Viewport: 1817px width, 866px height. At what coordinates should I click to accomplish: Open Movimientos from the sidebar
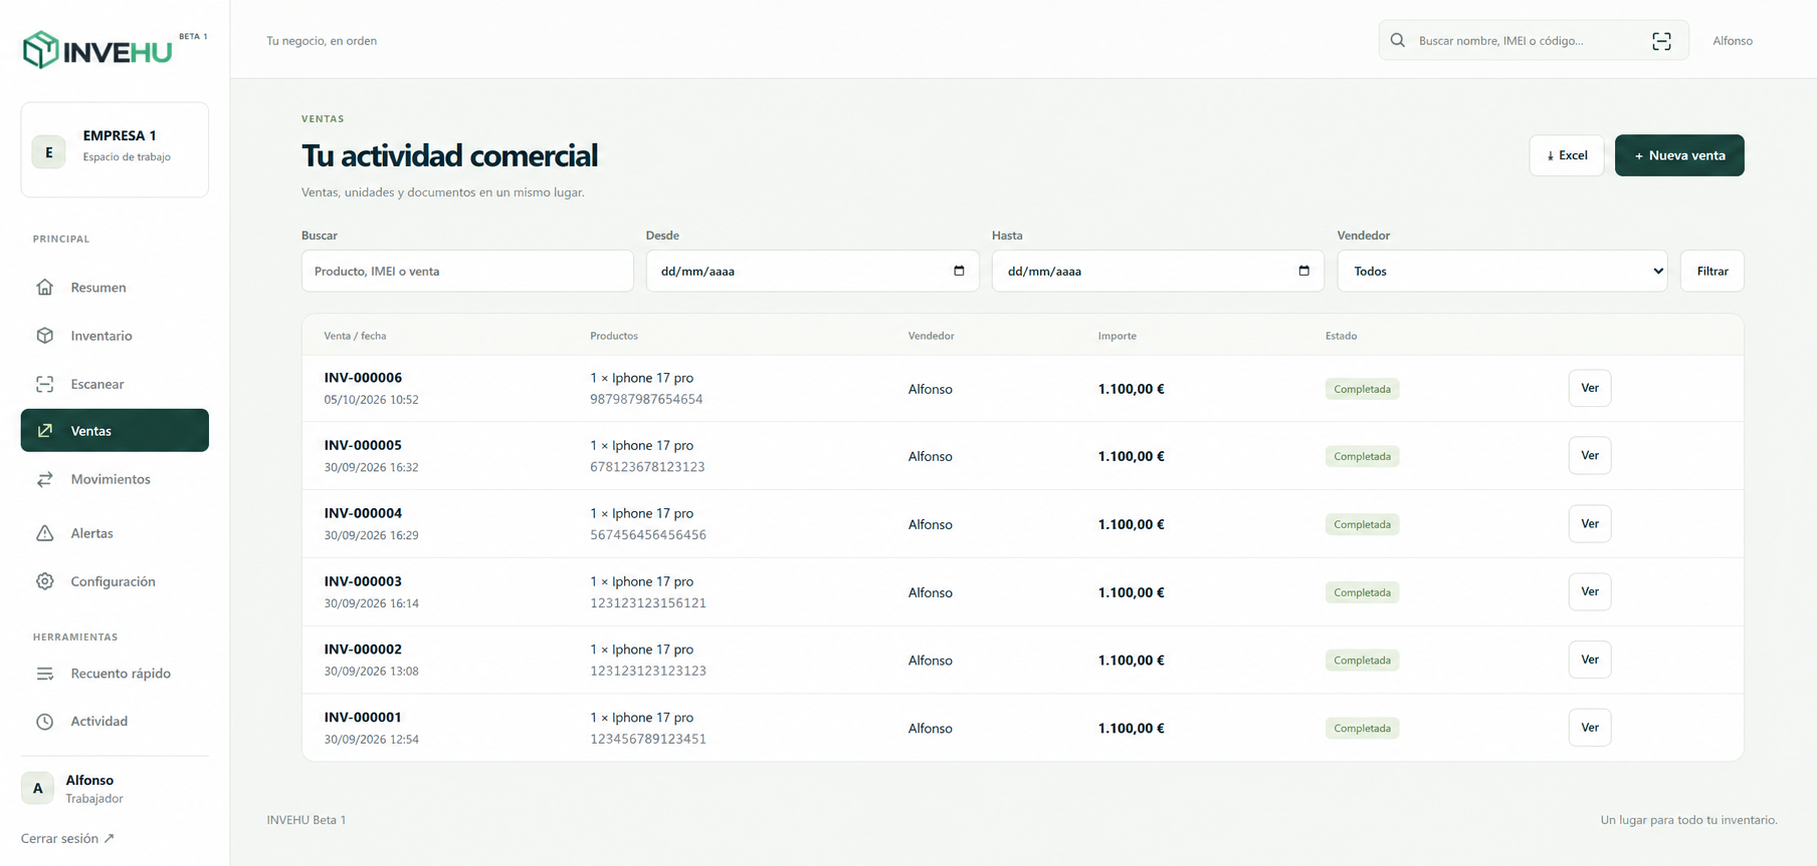point(115,479)
